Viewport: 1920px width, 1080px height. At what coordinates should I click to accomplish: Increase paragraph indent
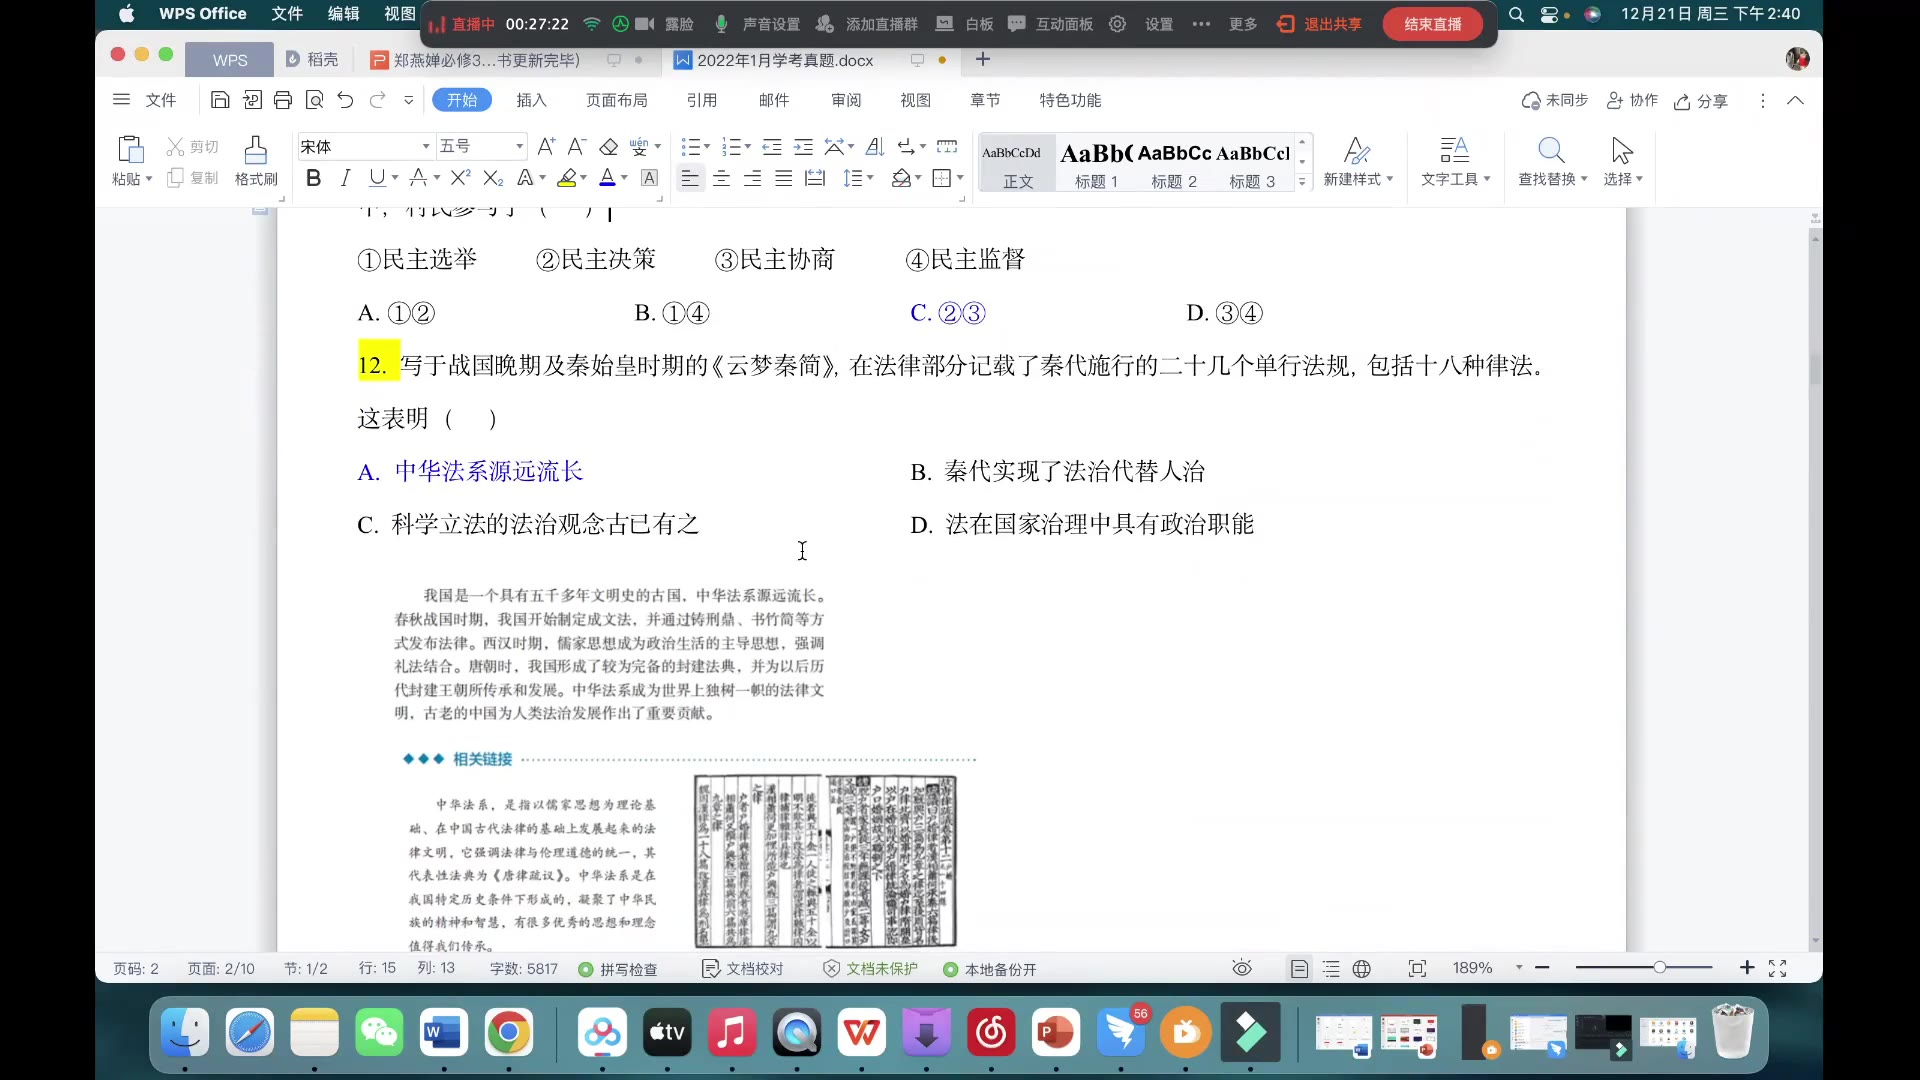pos(803,147)
